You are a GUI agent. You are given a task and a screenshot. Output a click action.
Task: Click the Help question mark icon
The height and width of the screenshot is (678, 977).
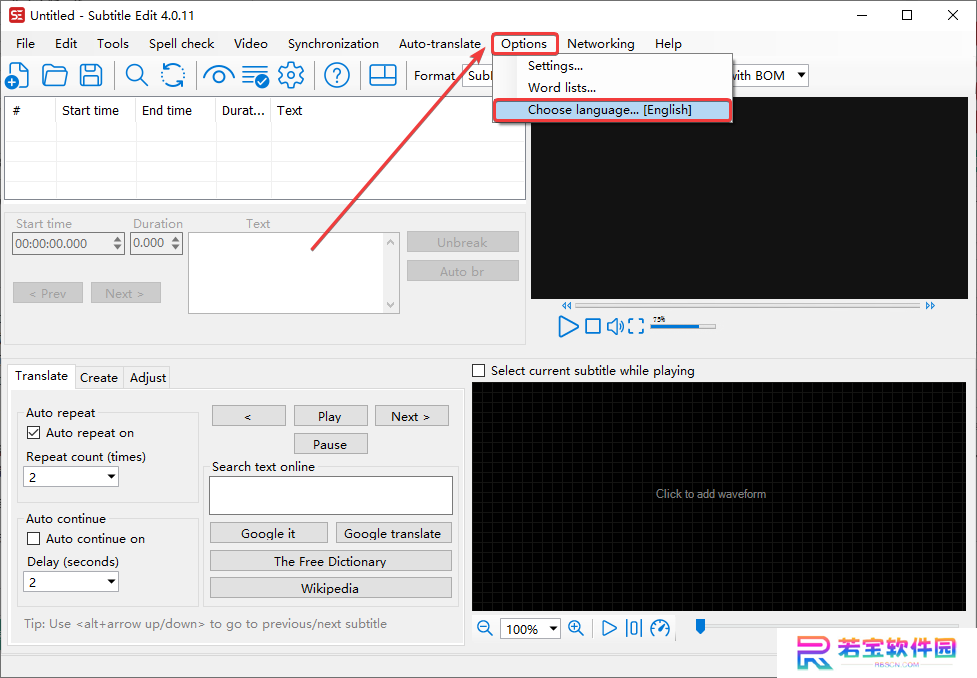[337, 75]
